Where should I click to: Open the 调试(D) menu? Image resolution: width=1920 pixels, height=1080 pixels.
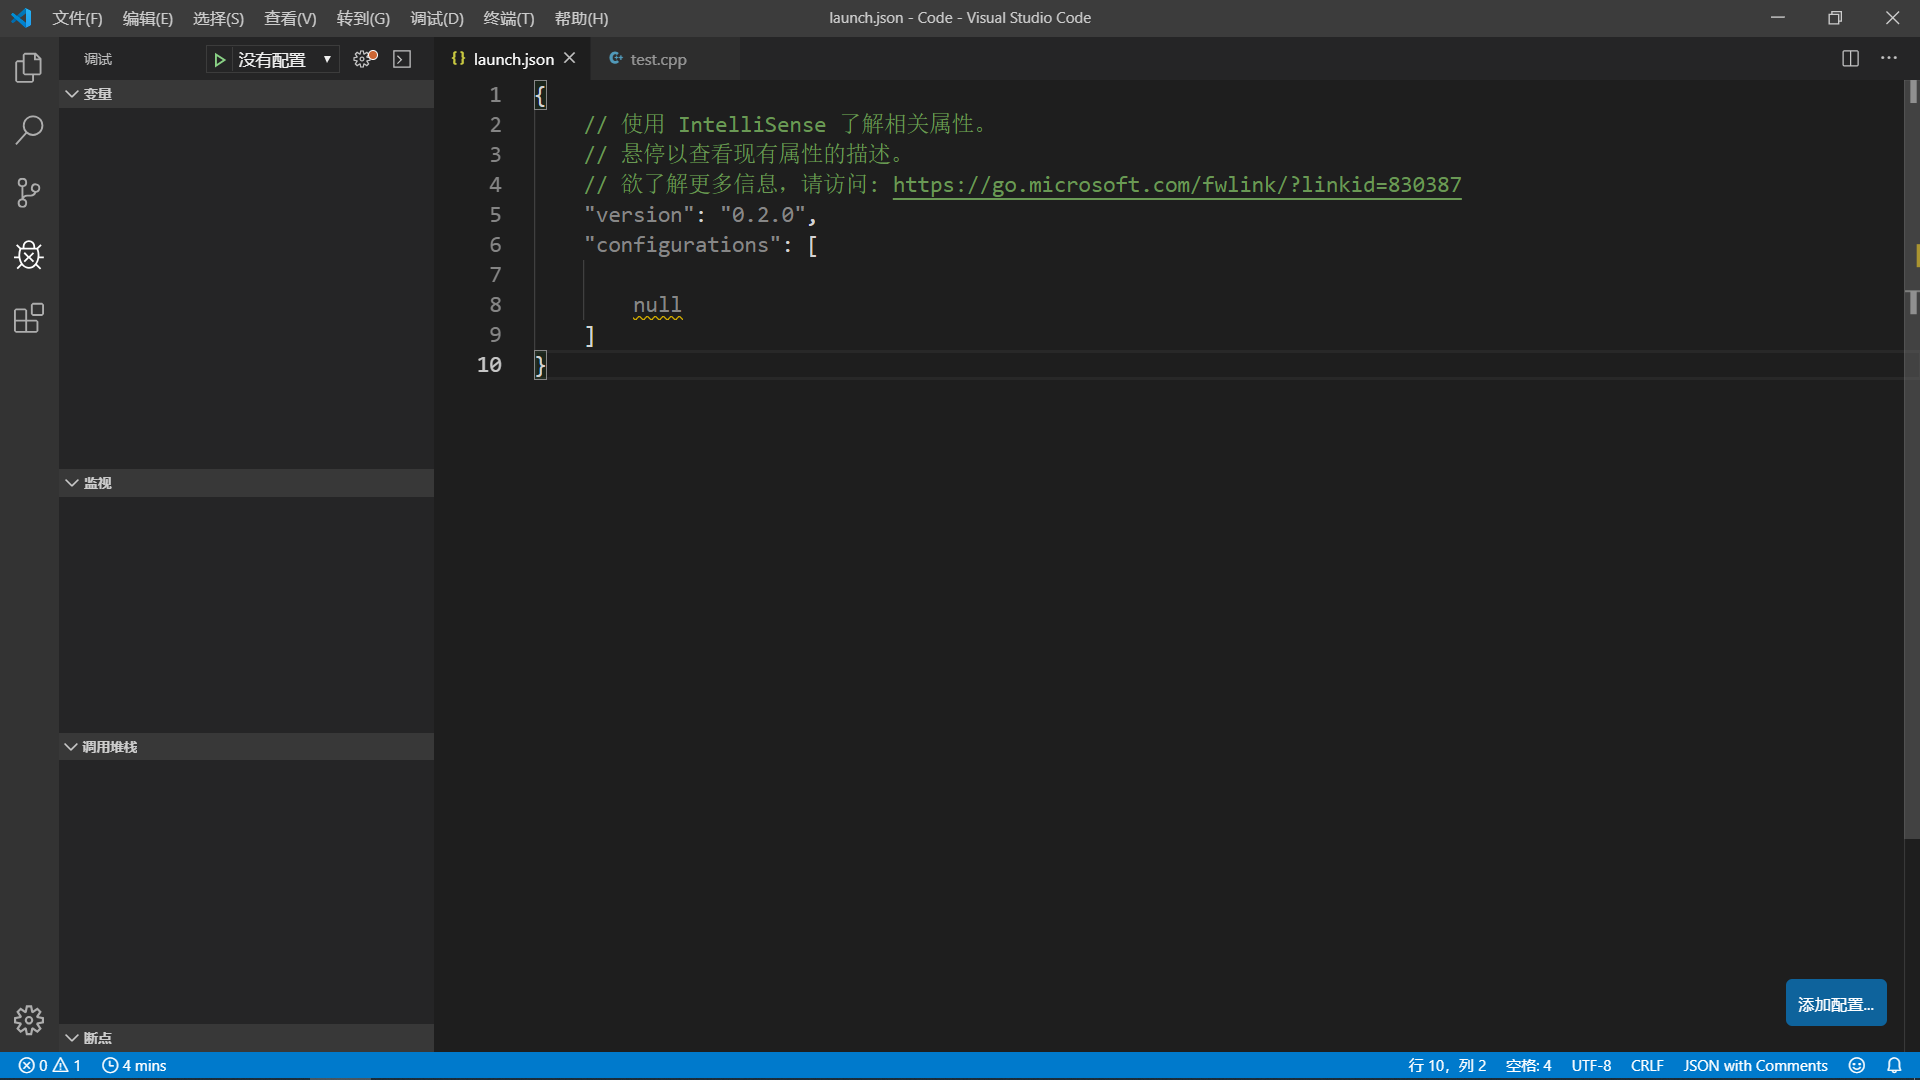[436, 18]
